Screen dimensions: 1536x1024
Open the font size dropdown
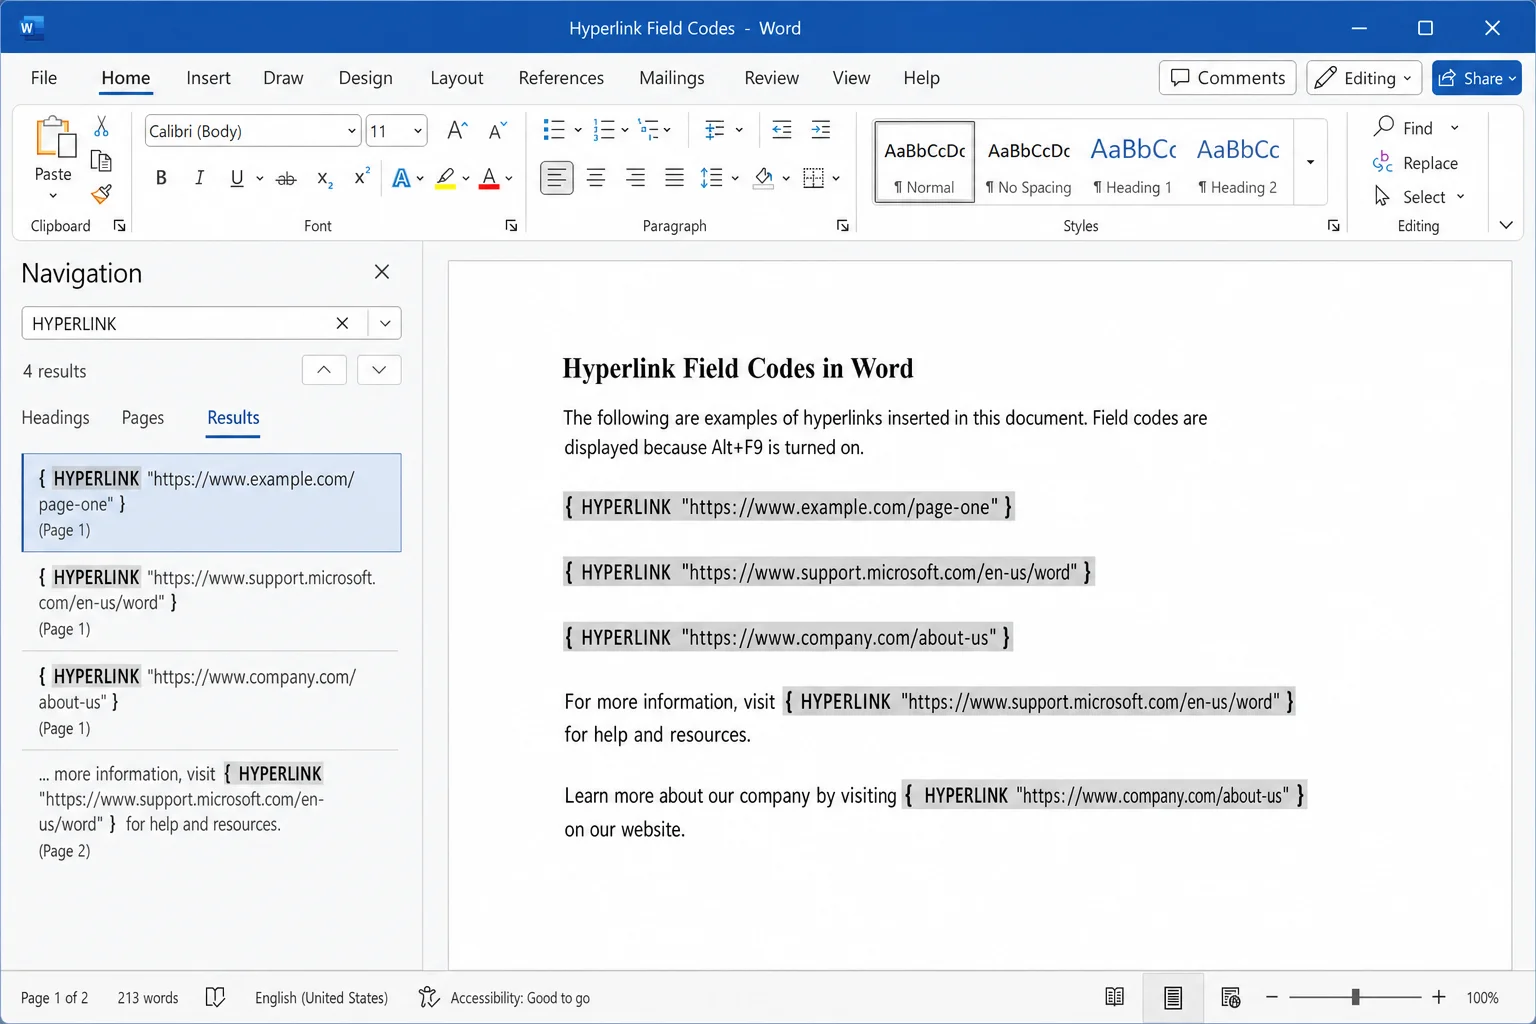point(417,131)
